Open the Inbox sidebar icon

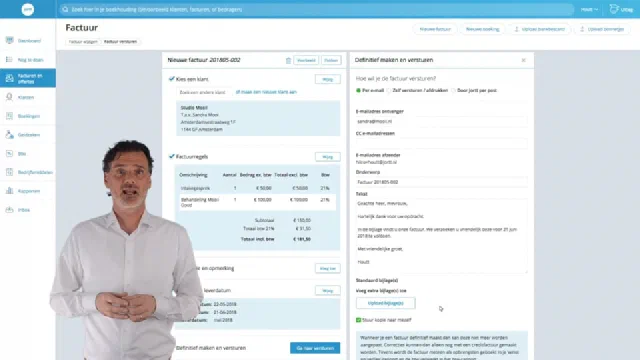click(9, 210)
